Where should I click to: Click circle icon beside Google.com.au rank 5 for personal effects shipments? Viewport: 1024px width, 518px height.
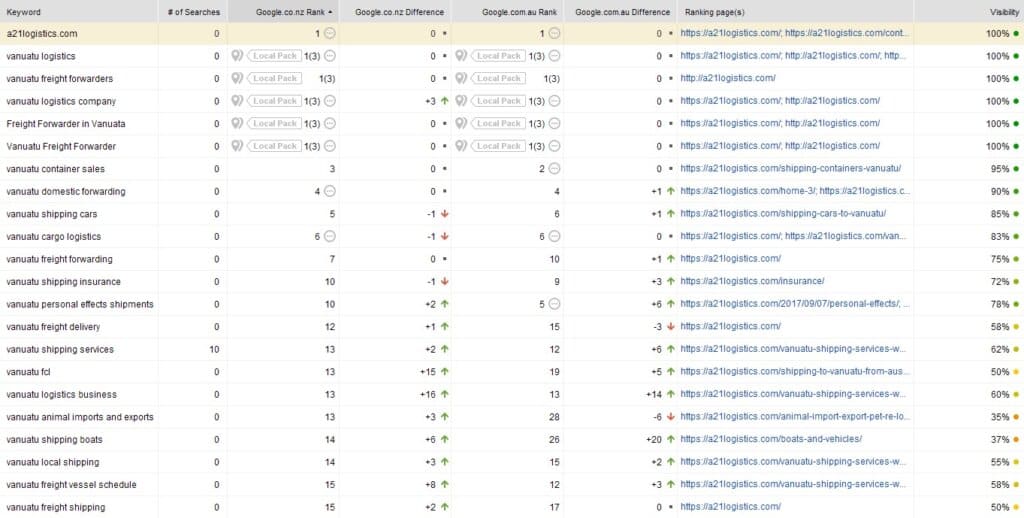coord(554,304)
